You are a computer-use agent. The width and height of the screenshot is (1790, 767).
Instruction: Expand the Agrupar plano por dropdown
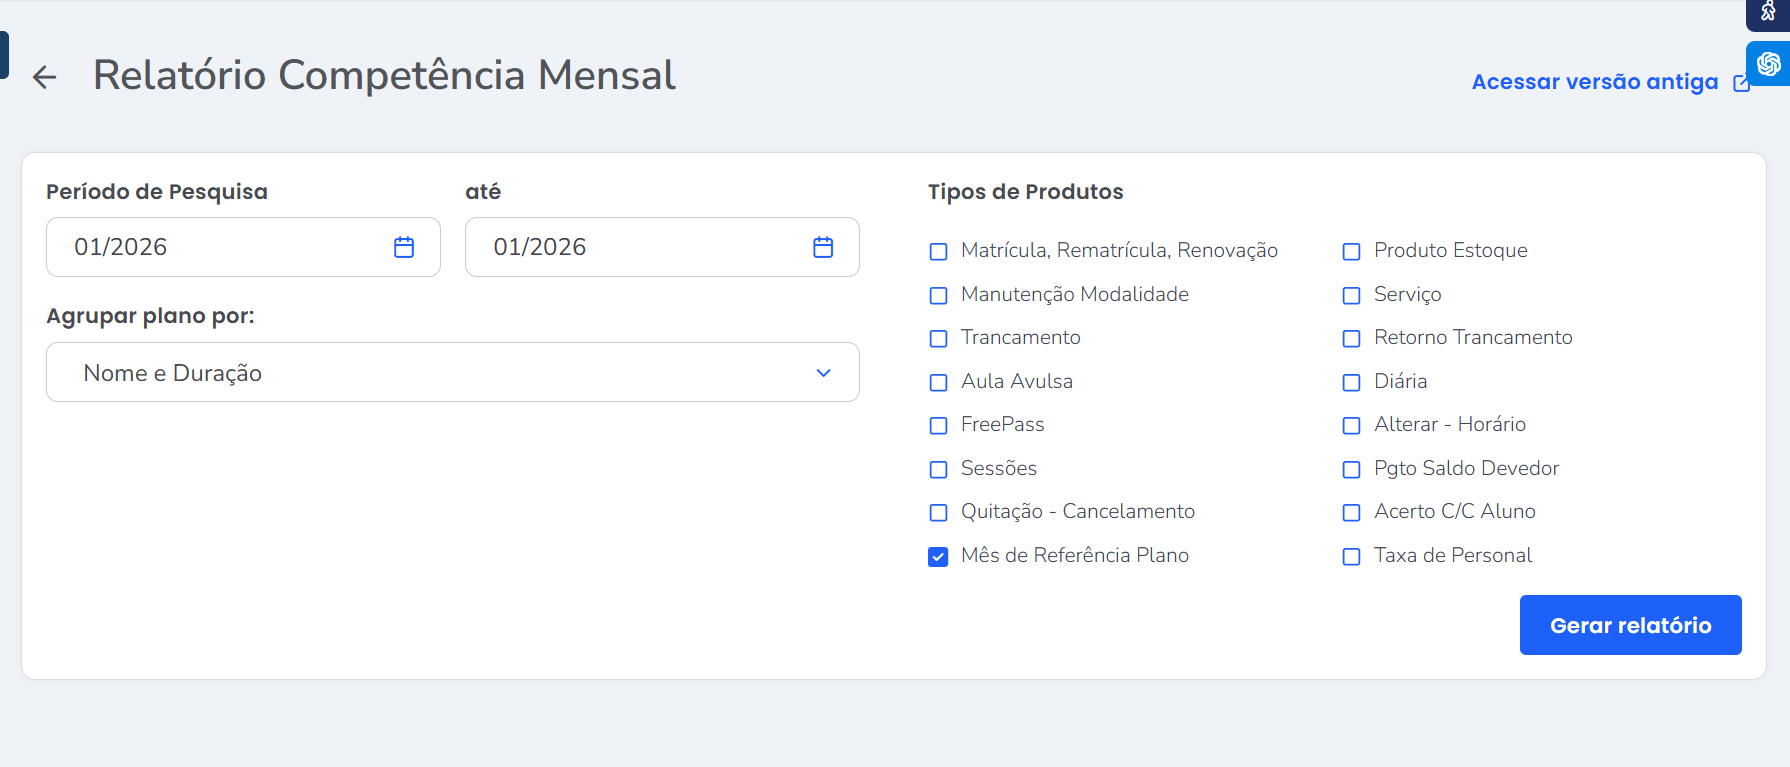[x=452, y=373]
